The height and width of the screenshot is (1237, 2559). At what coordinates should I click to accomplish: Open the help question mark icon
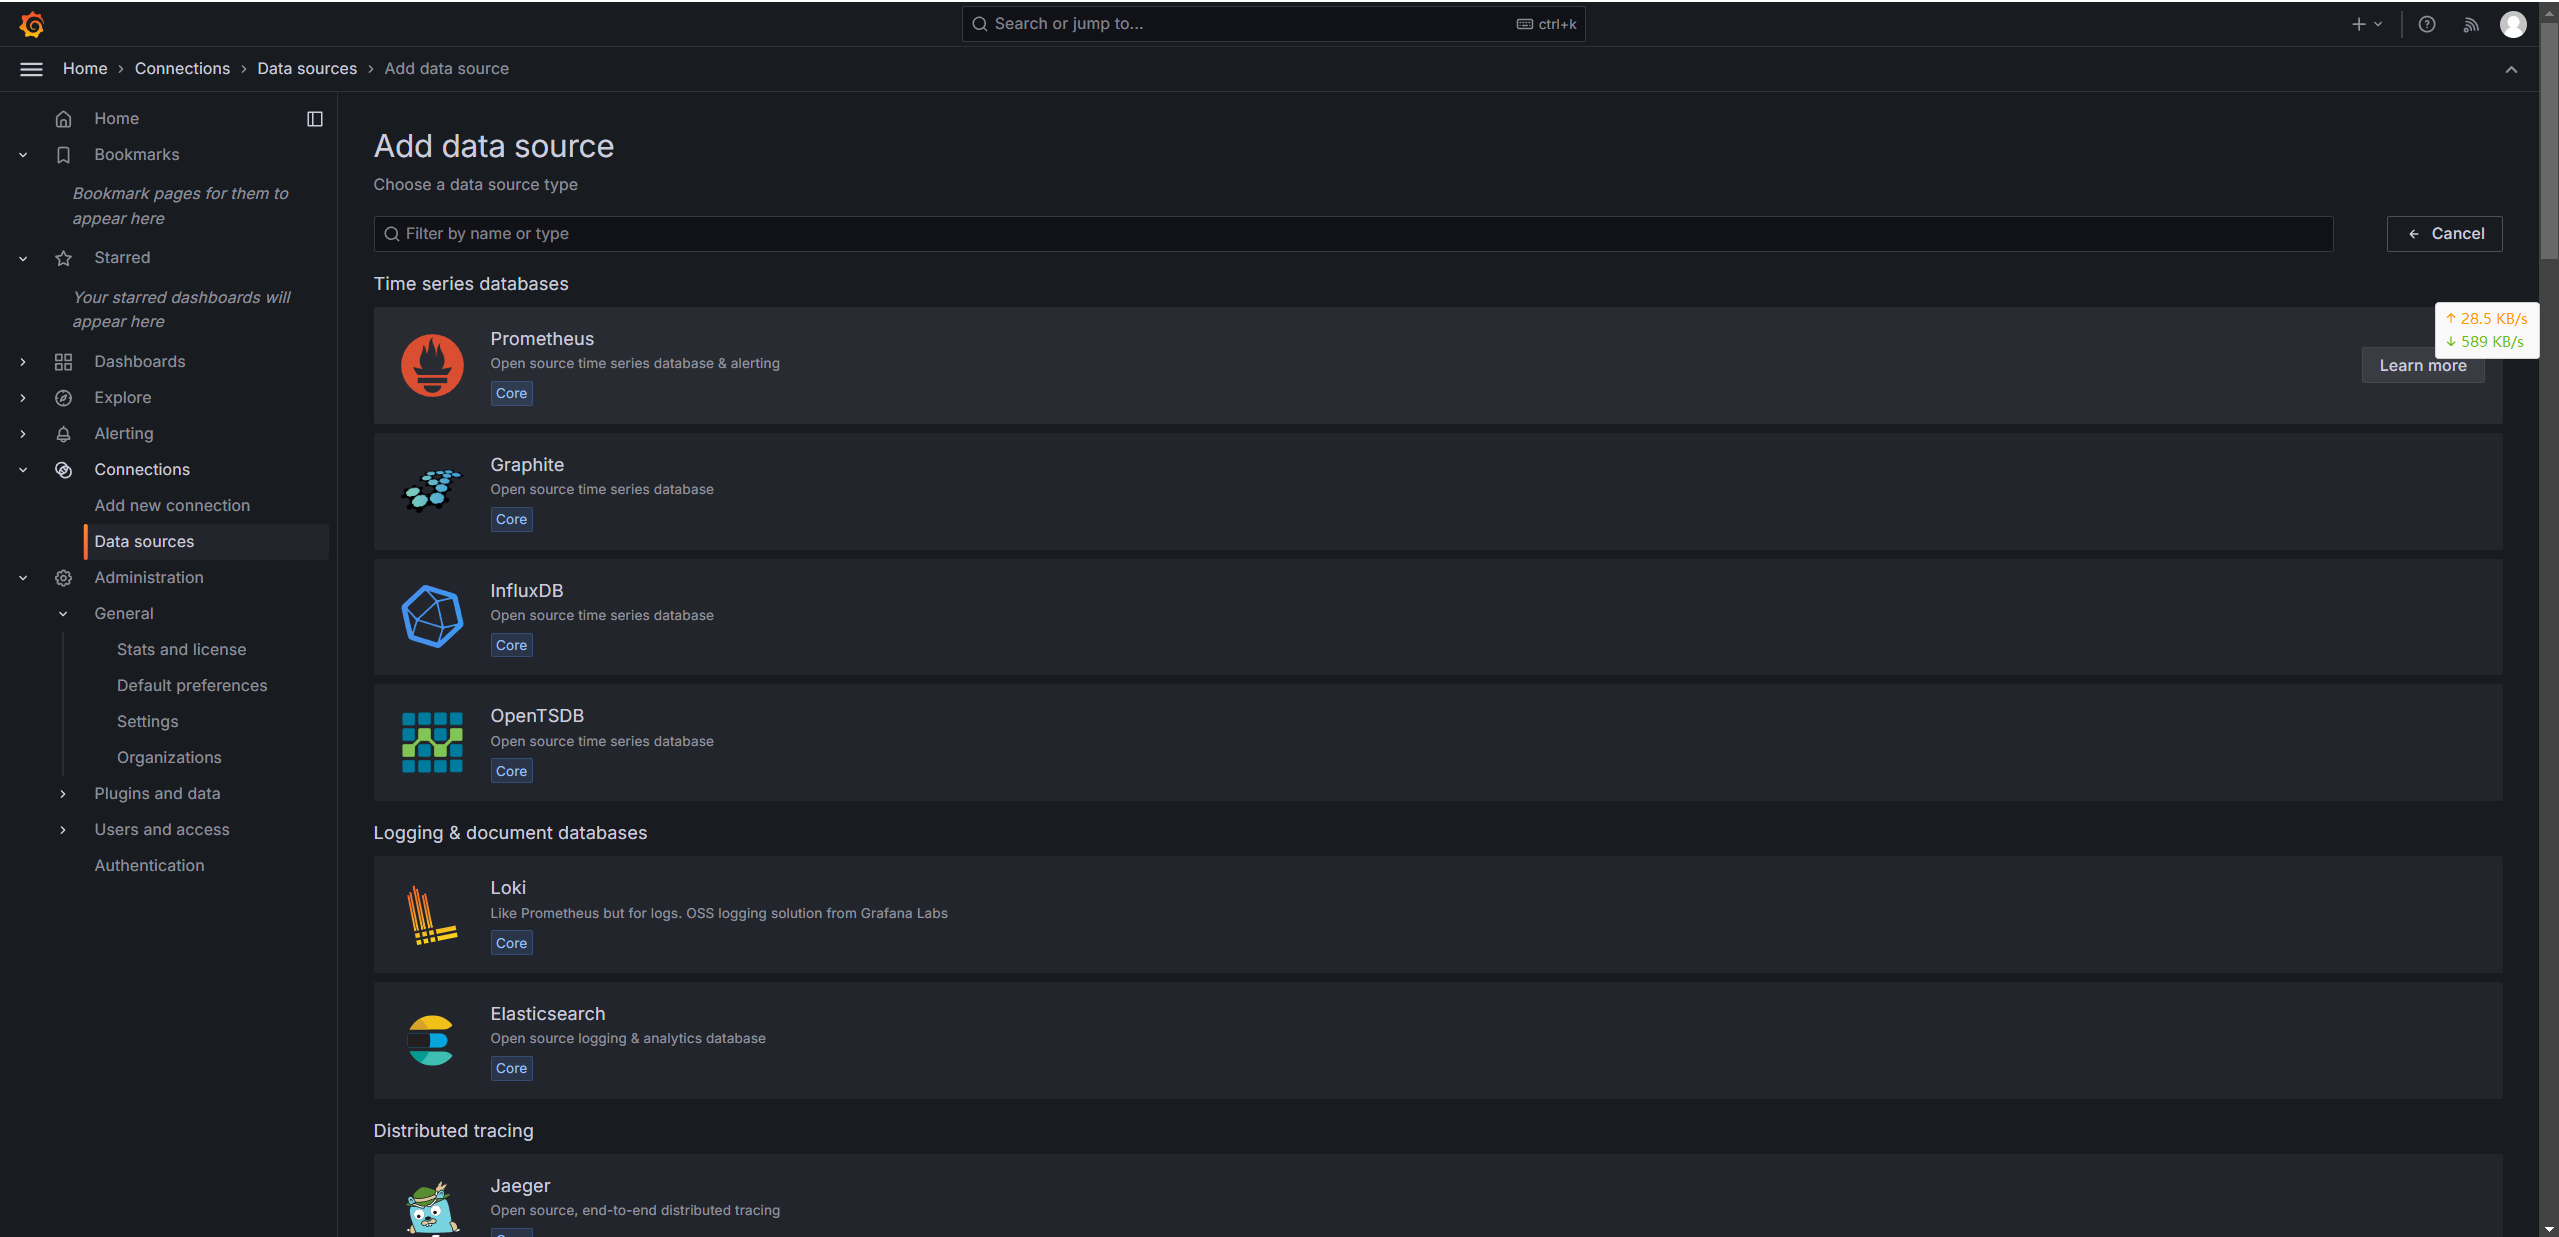point(2427,24)
